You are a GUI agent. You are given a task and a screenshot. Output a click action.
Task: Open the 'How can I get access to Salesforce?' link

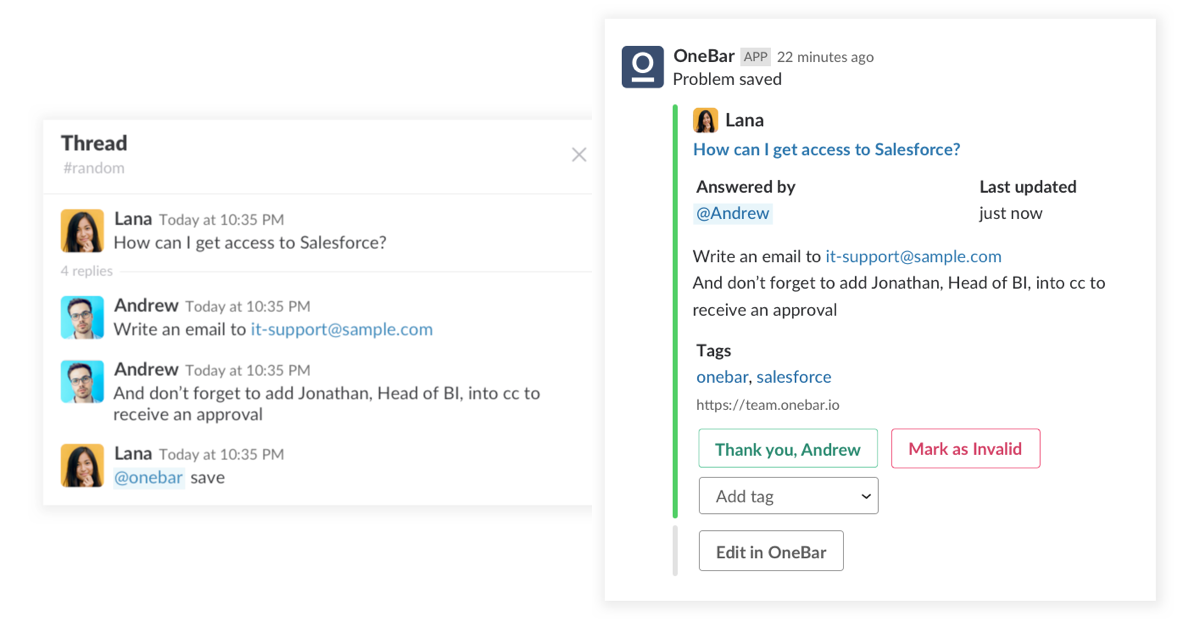pos(826,149)
